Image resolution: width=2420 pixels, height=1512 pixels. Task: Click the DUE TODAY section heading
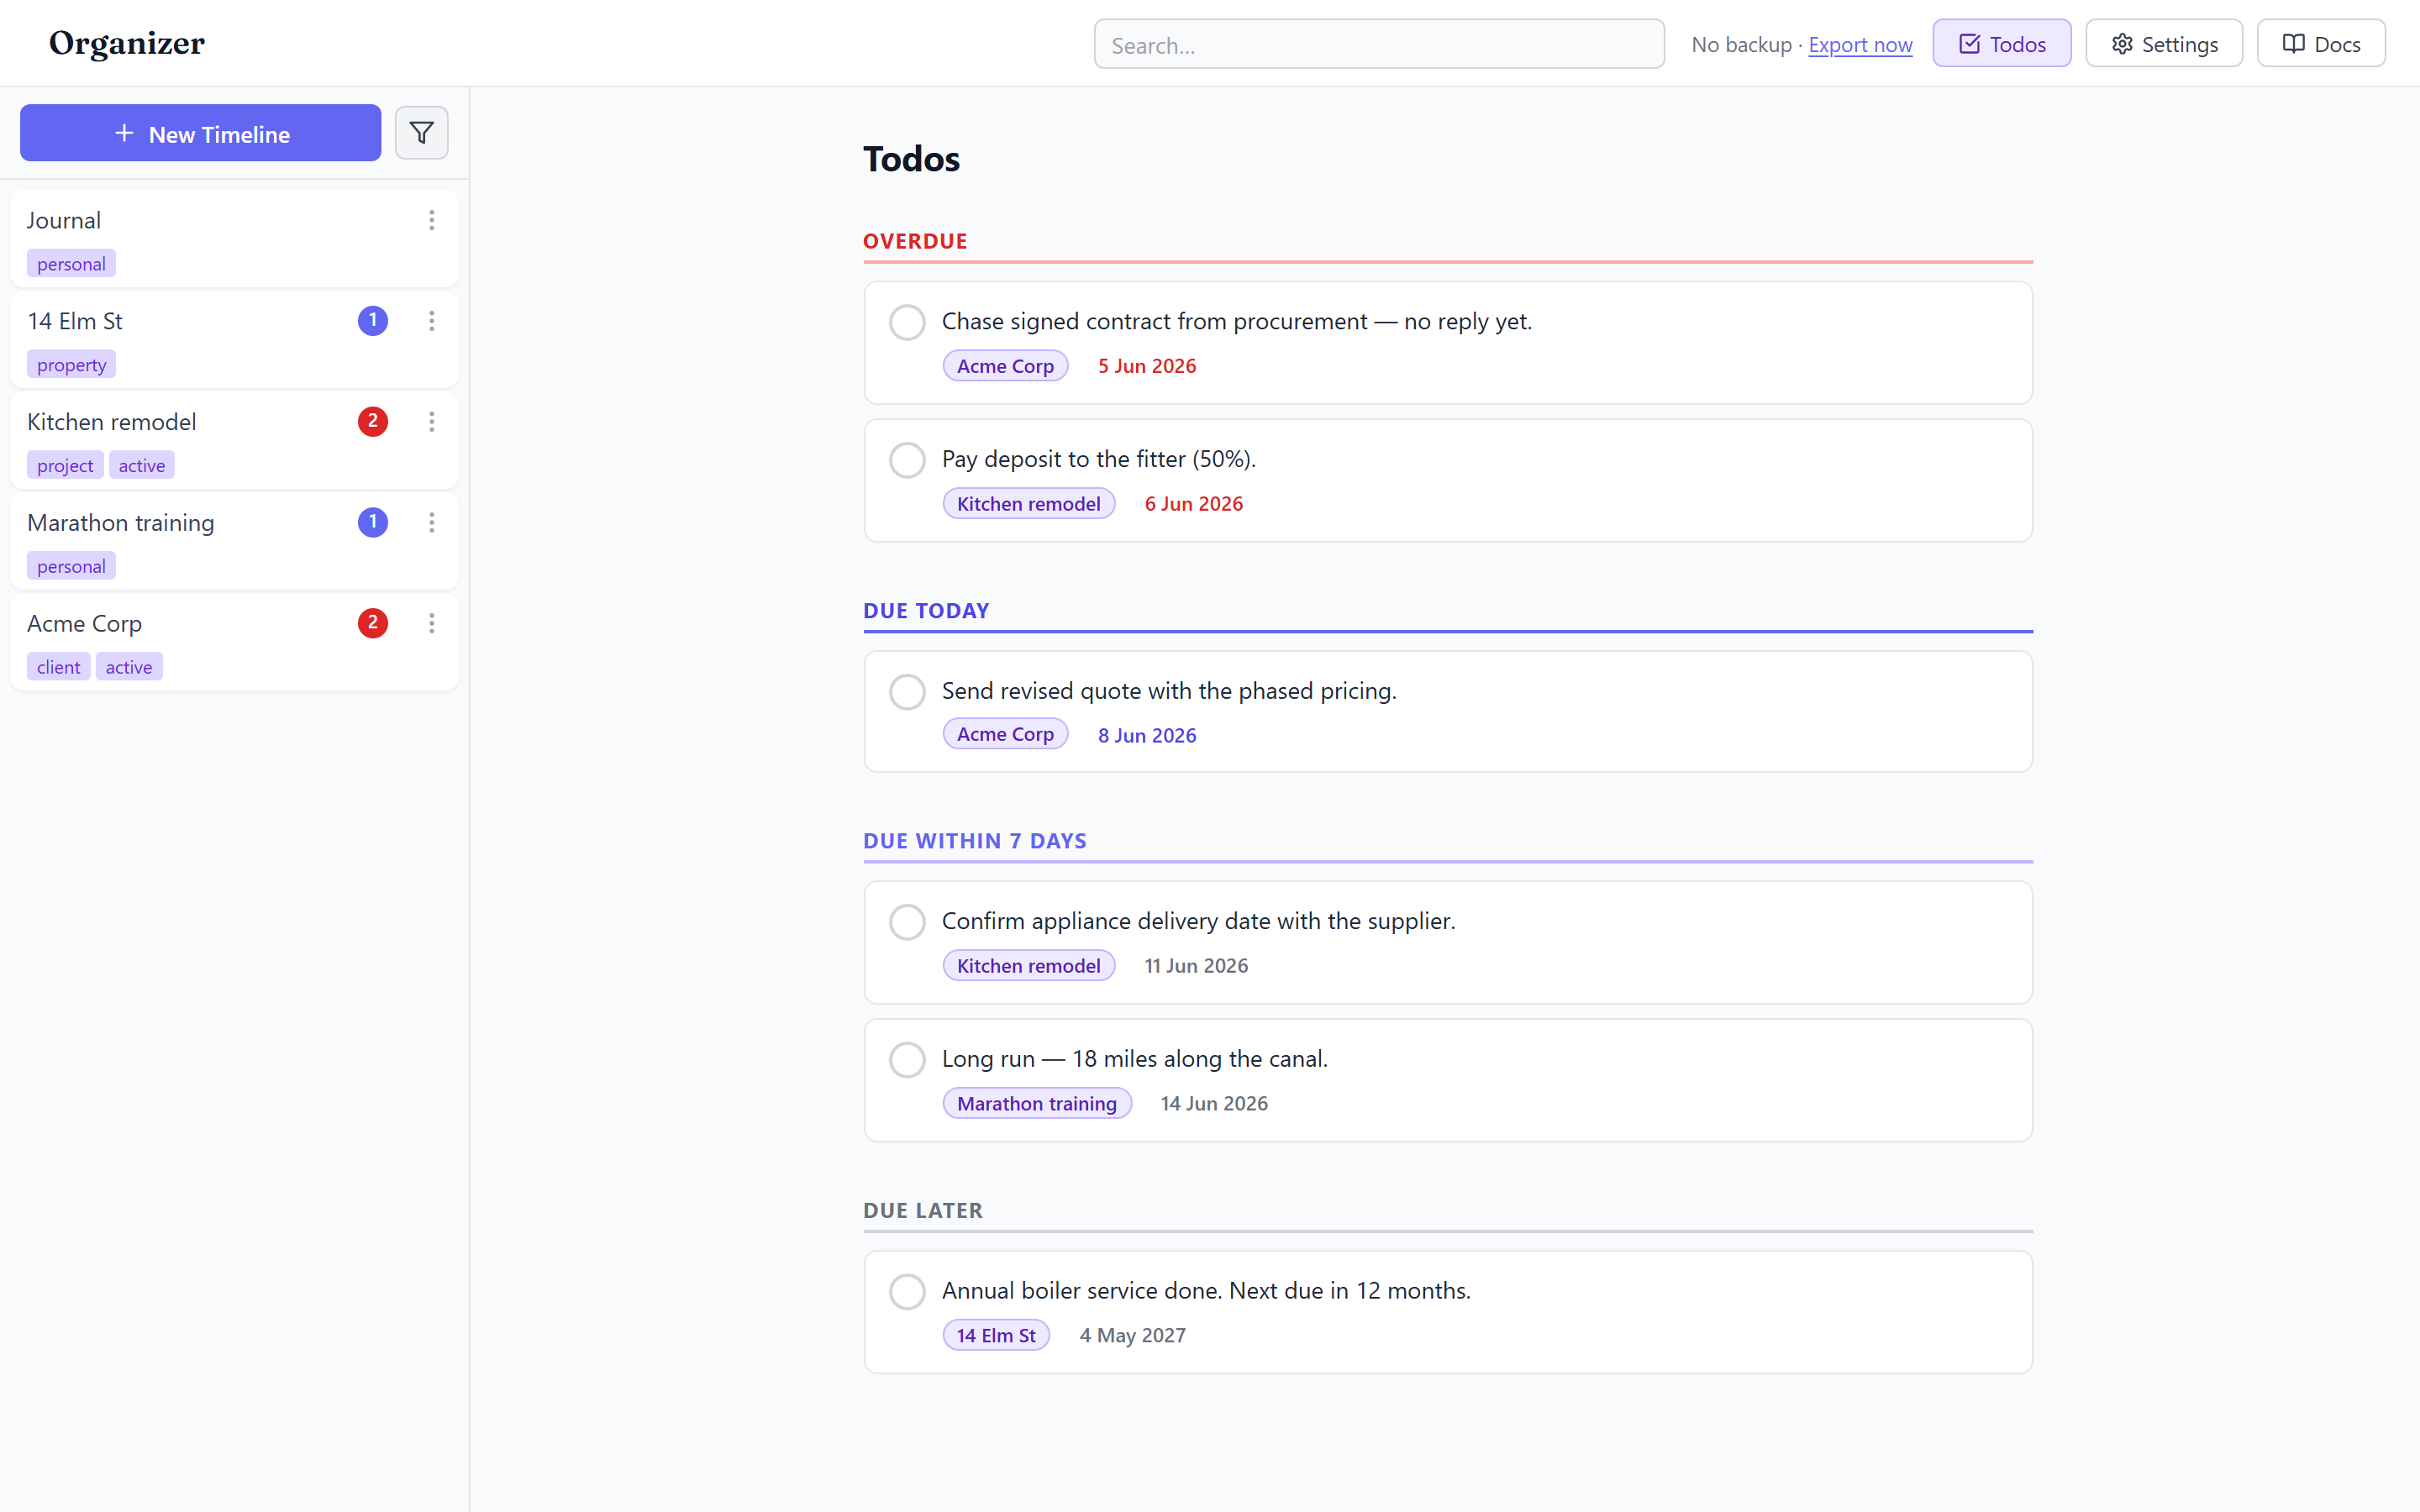(x=926, y=611)
